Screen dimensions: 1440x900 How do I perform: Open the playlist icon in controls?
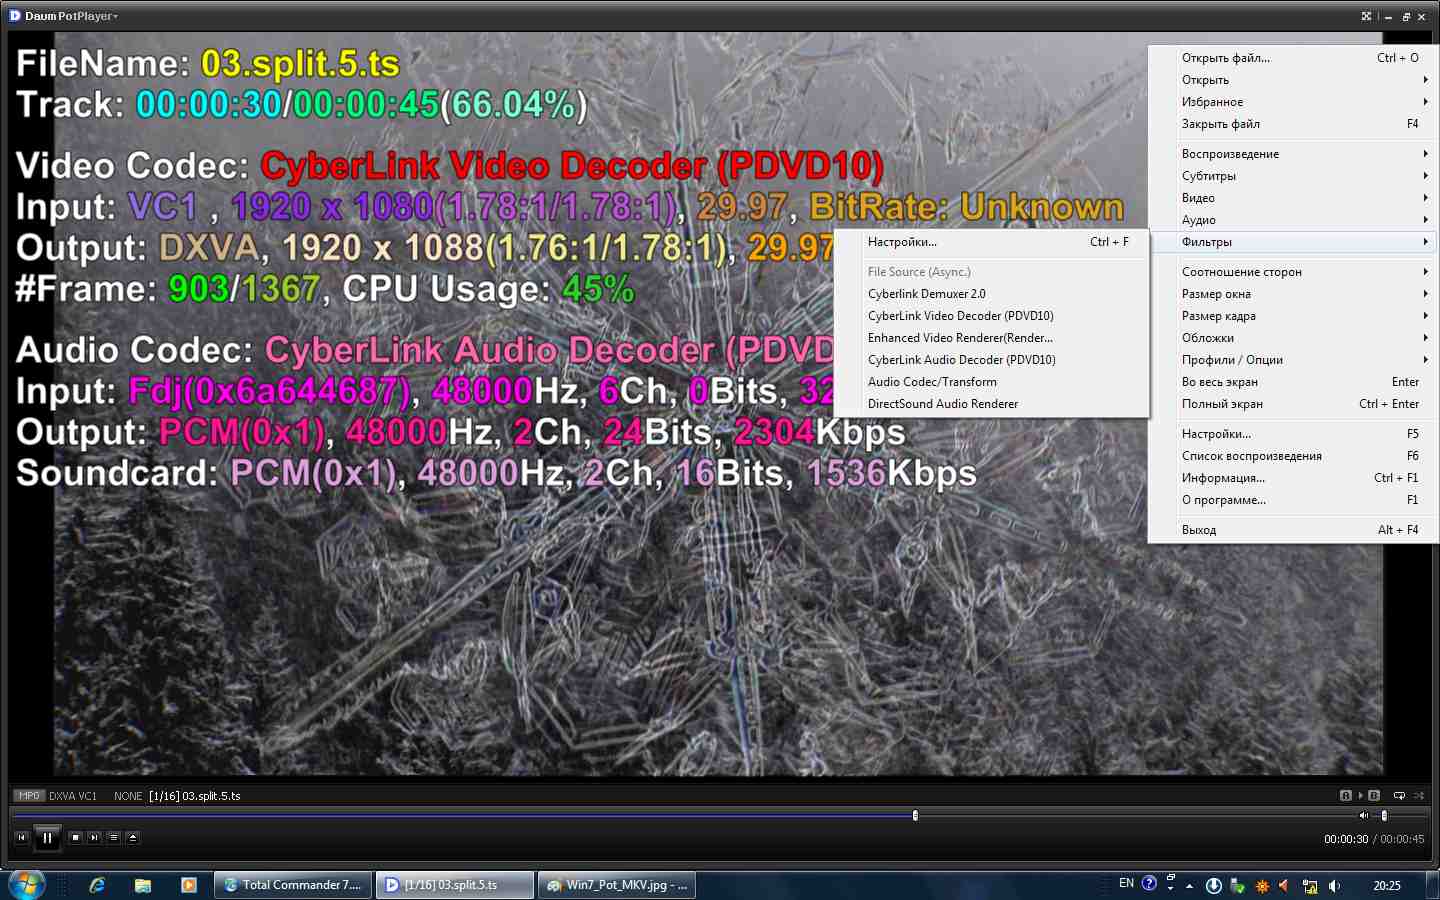(114, 838)
